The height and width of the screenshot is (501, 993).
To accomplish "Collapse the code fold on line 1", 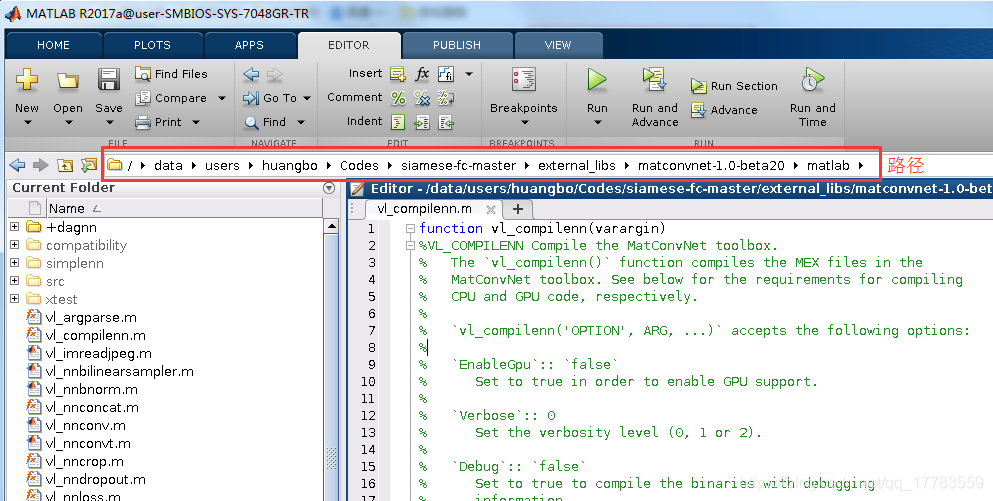I will (410, 228).
